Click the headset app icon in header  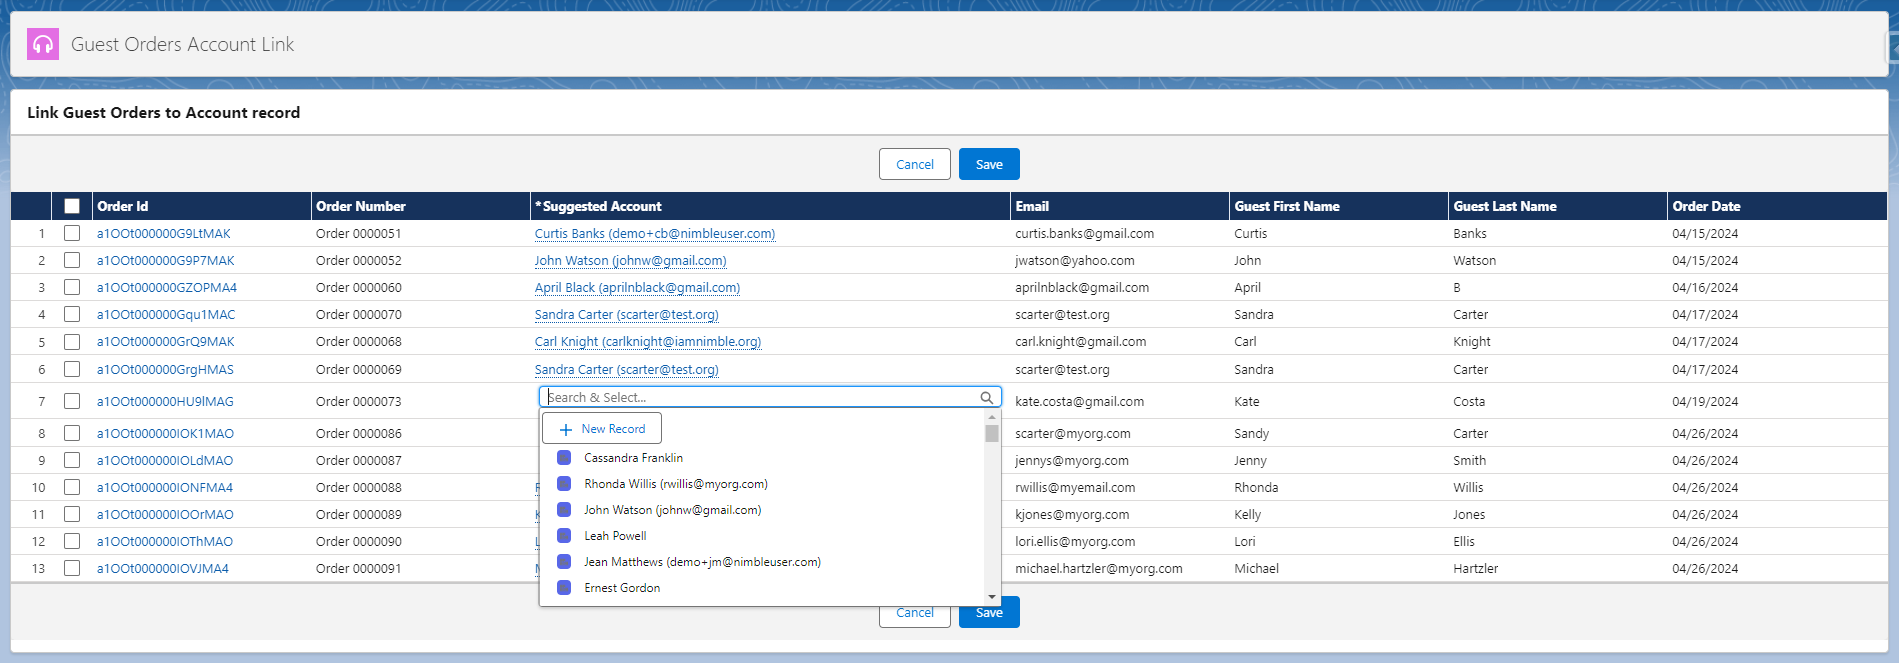pyautogui.click(x=43, y=44)
